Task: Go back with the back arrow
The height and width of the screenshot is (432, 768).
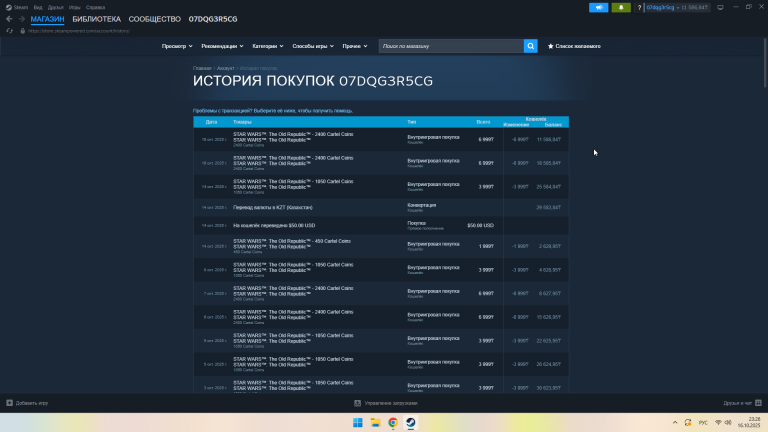Action: [9, 19]
